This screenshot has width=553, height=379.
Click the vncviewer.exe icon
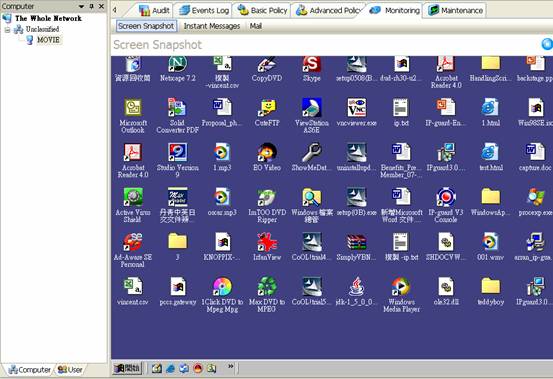point(356,113)
